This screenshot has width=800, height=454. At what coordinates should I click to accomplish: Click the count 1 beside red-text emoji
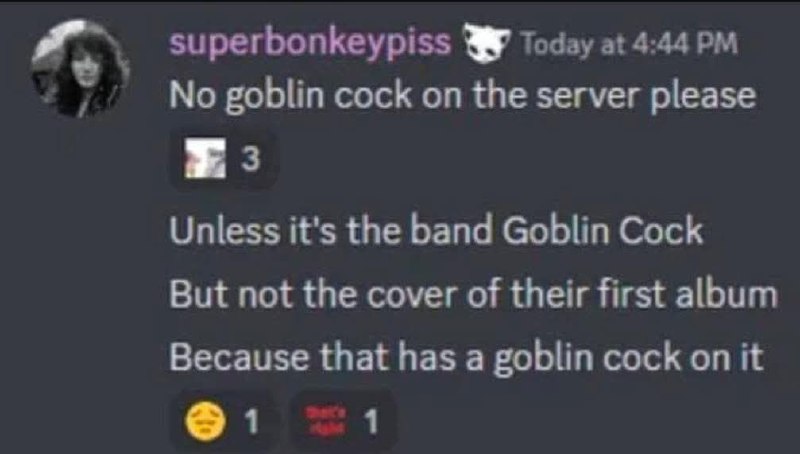[371, 422]
